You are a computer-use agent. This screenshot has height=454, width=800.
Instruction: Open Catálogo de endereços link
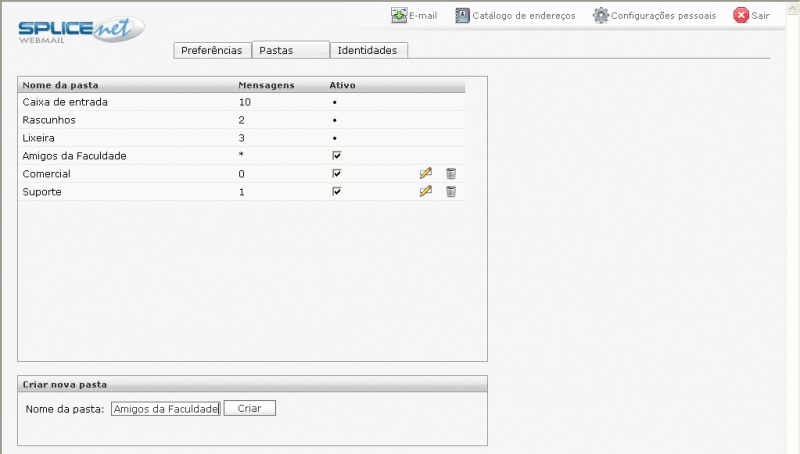click(x=523, y=16)
